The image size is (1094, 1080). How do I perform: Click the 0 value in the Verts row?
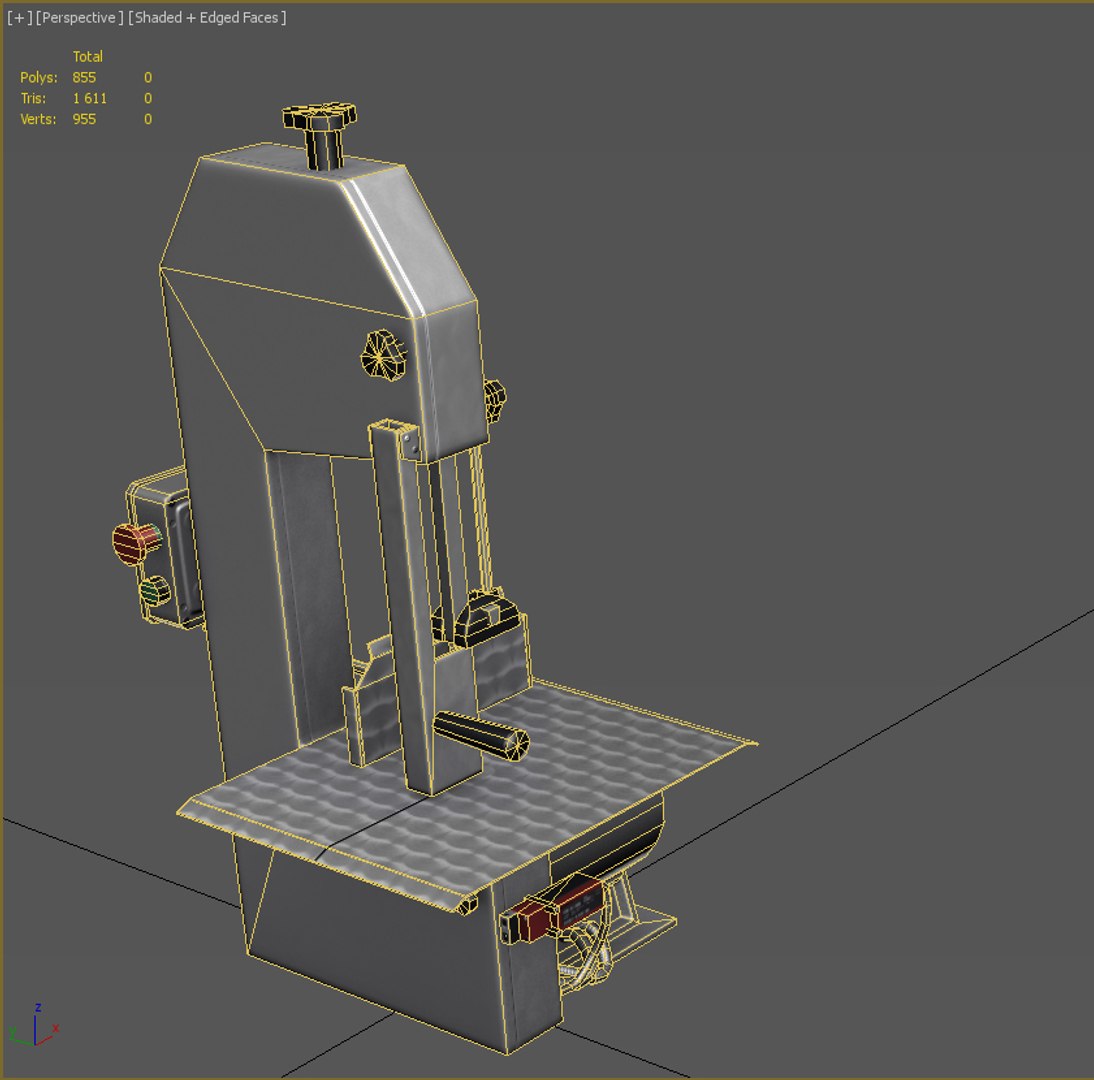148,119
